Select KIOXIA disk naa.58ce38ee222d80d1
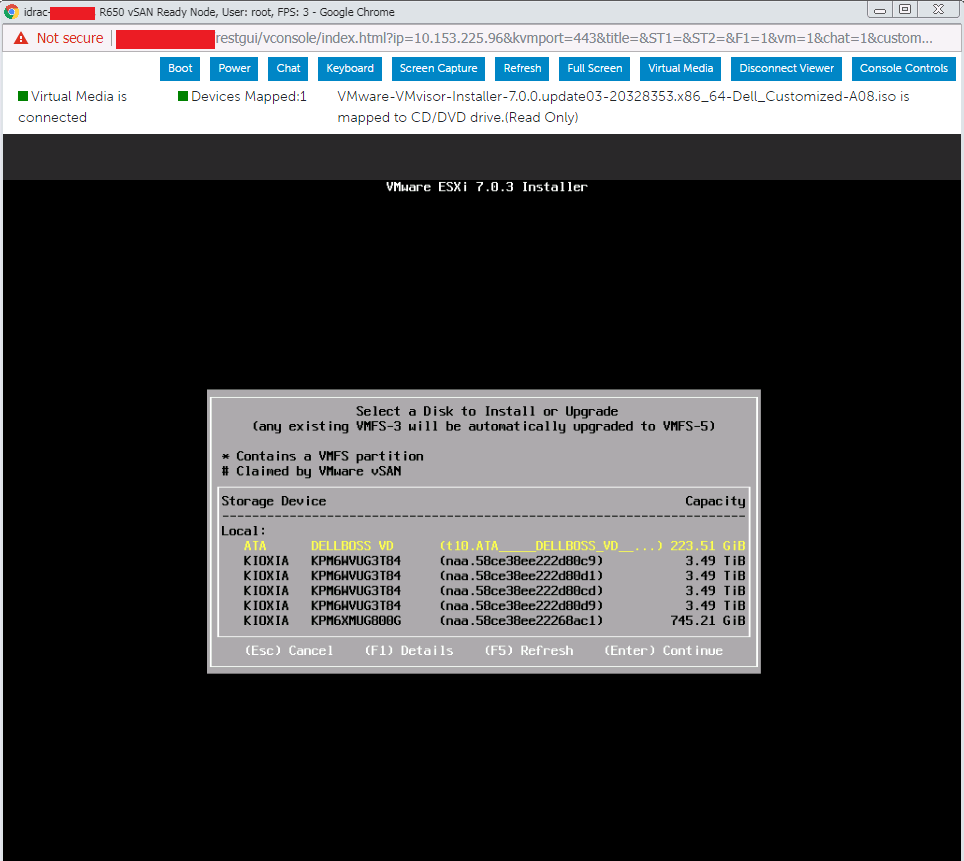 pos(483,576)
